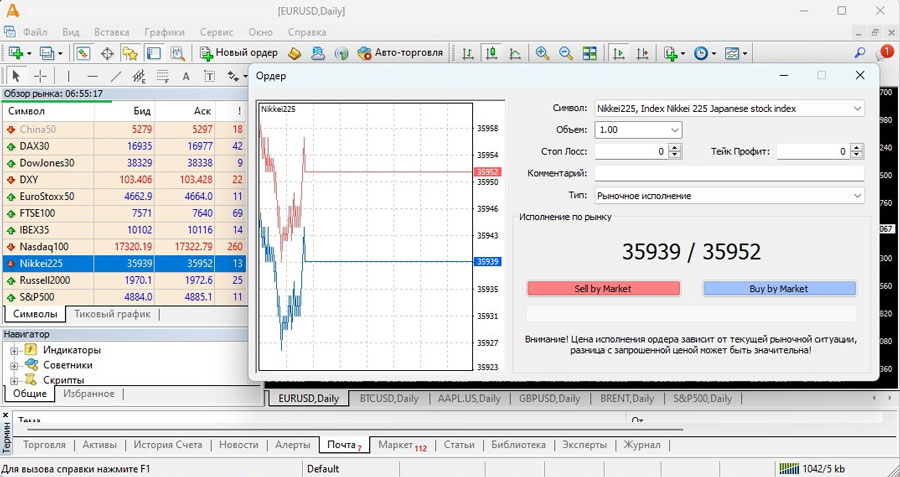Open the Strategy Tester magnifier icon
The image size is (900, 477).
[177, 53]
